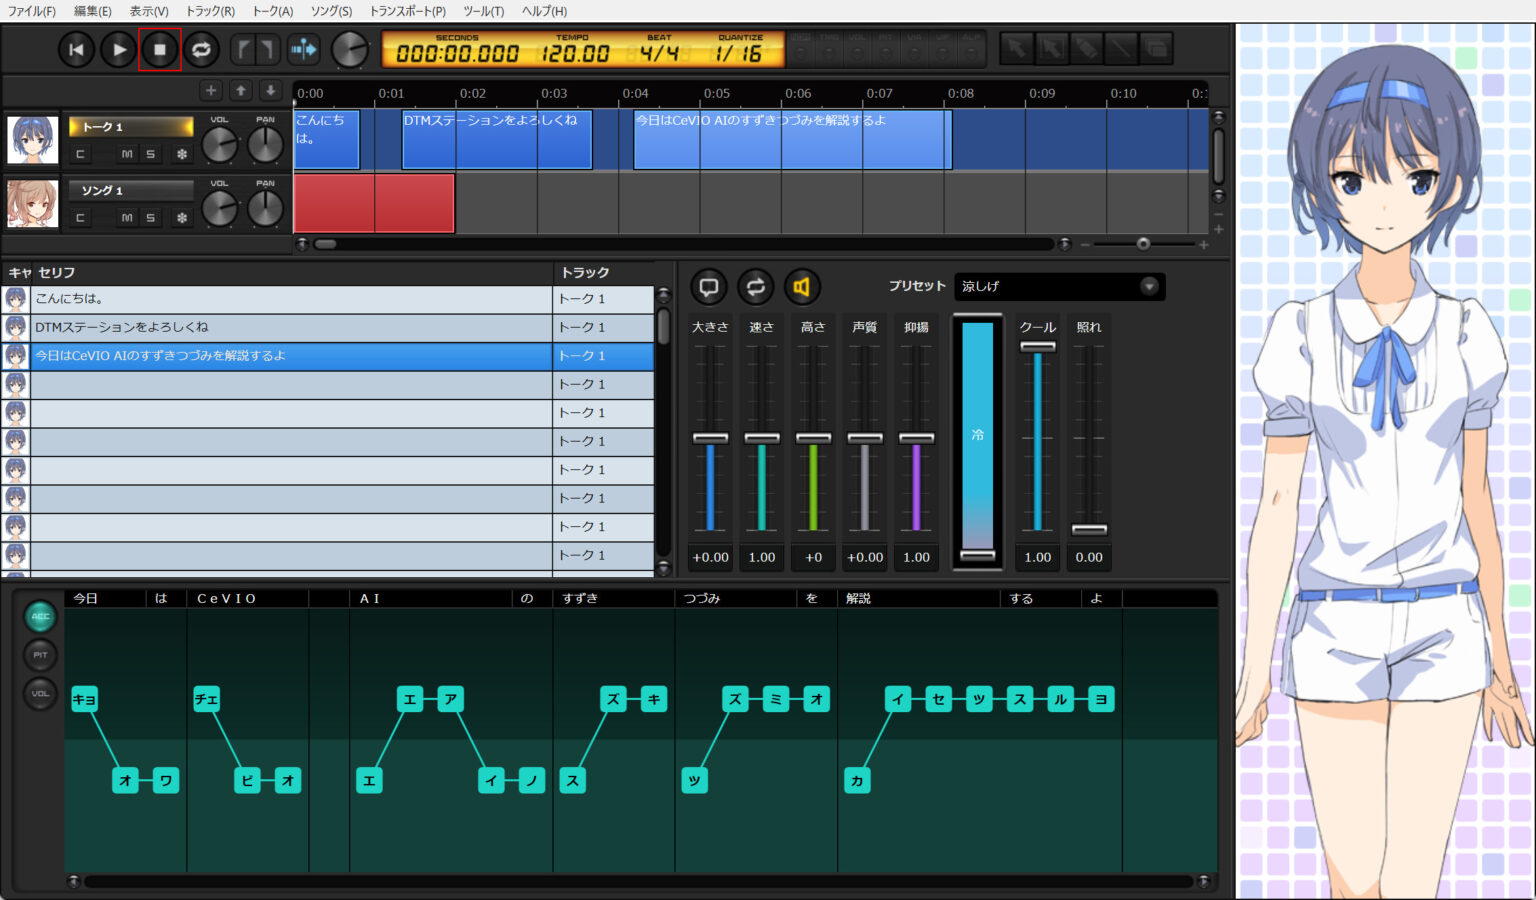Click the snowflake freeze icon on トーク 1
This screenshot has width=1536, height=900.
tap(182, 154)
